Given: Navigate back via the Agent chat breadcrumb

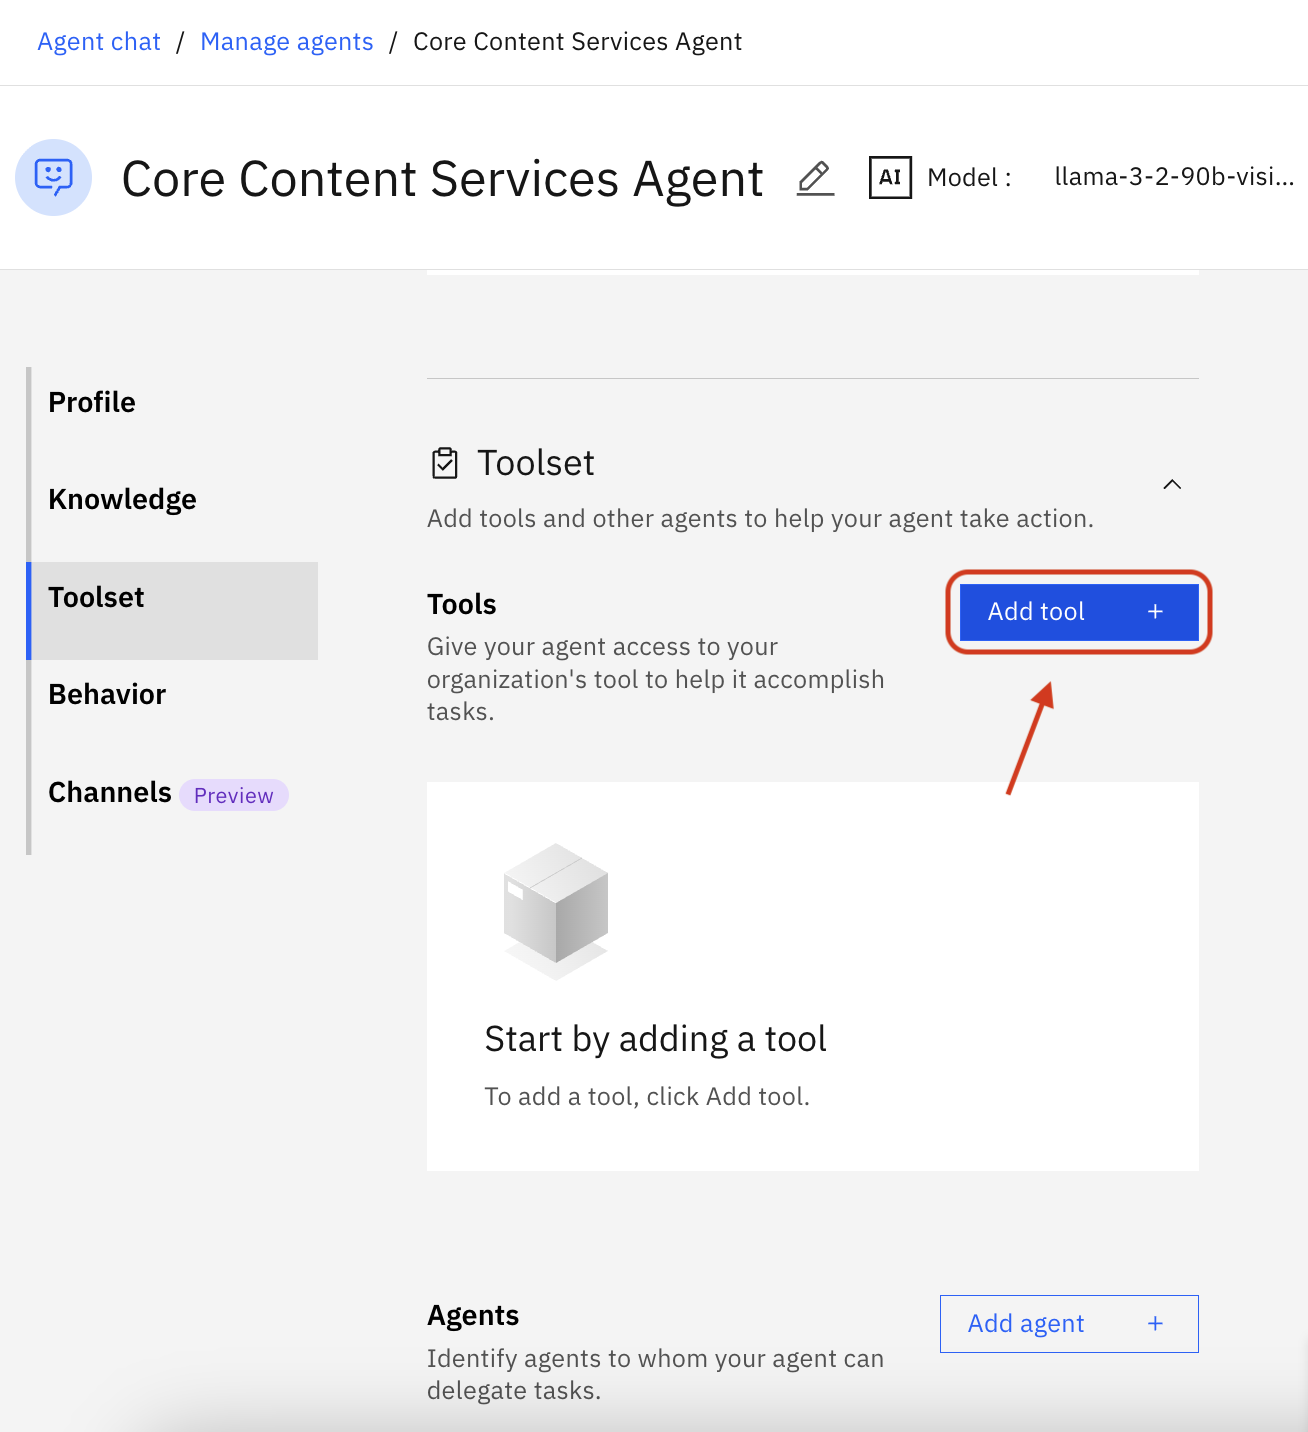Looking at the screenshot, I should (98, 41).
